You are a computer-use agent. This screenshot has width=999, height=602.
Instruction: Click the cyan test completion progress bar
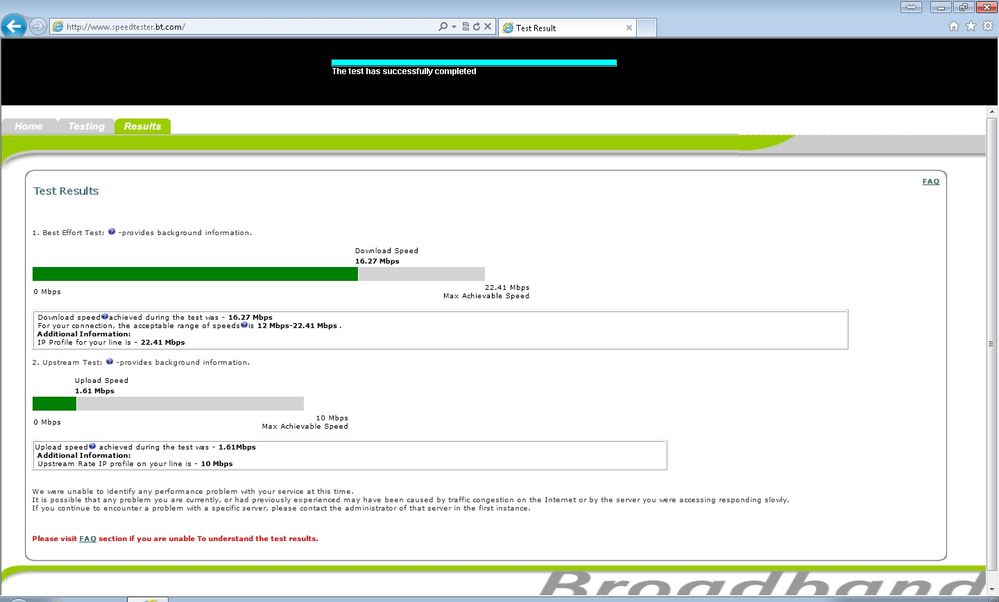(x=474, y=62)
